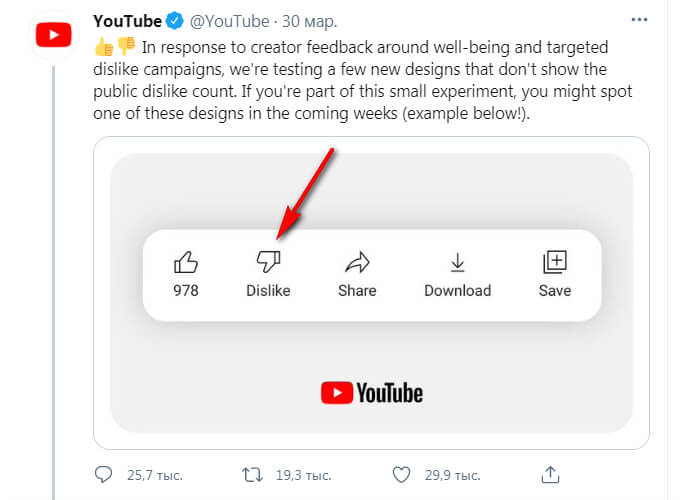Reply to the tweet via comment icon
The height and width of the screenshot is (500, 700).
pyautogui.click(x=103, y=473)
